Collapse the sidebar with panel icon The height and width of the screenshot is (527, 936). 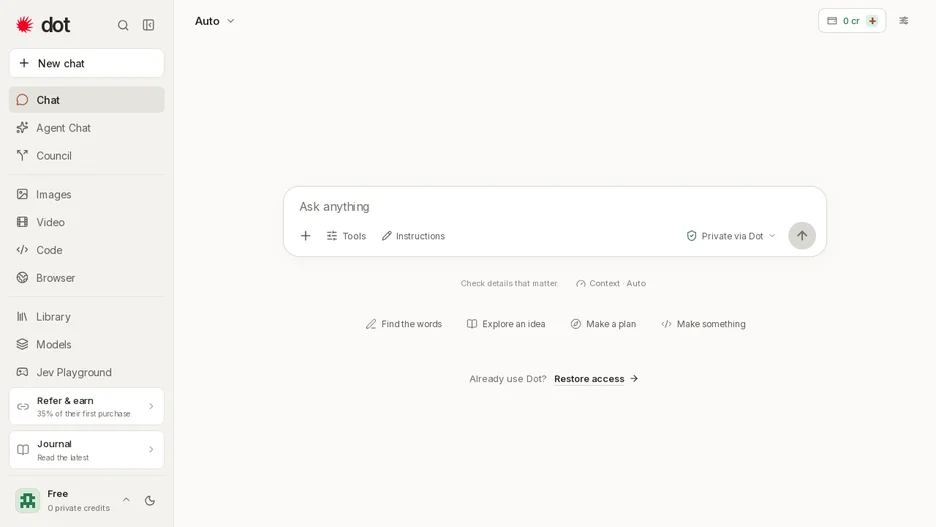[149, 25]
